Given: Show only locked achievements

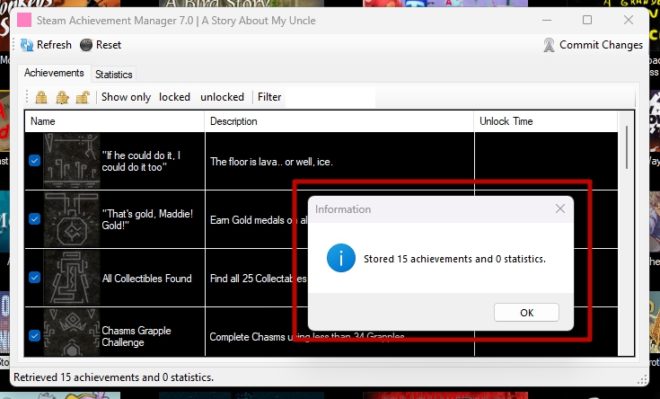Looking at the screenshot, I should (175, 97).
